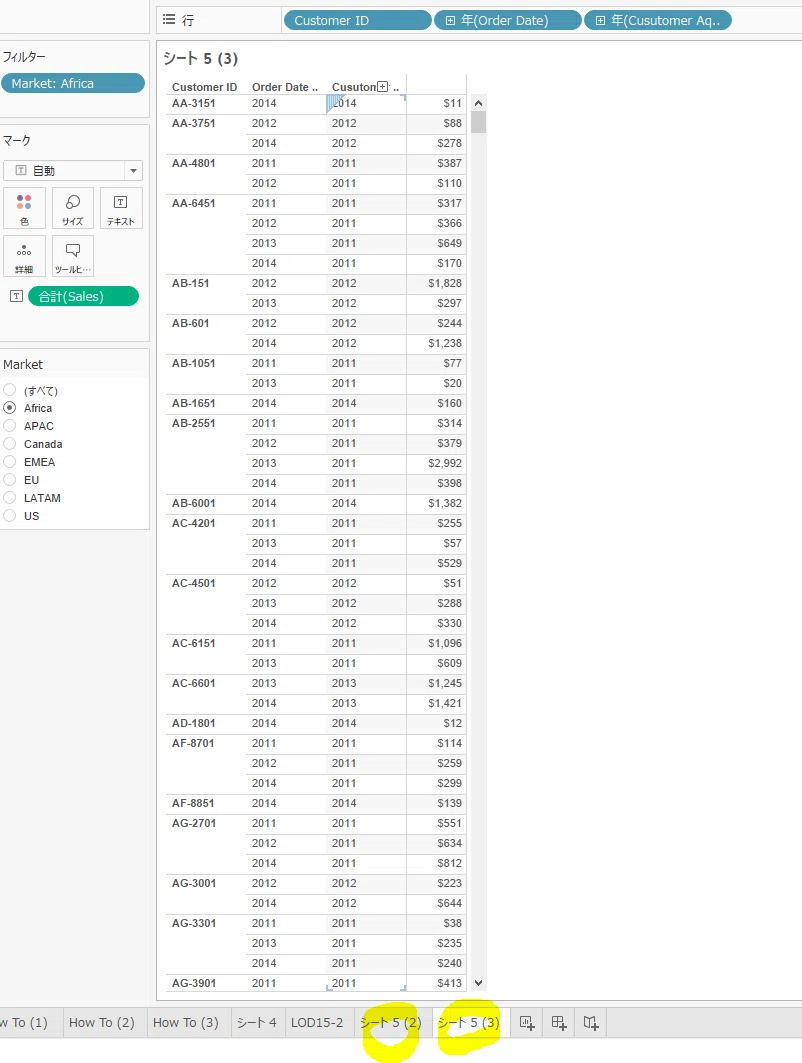Image resolution: width=802 pixels, height=1063 pixels.
Task: Select customer row AC-4201
Action: [194, 523]
